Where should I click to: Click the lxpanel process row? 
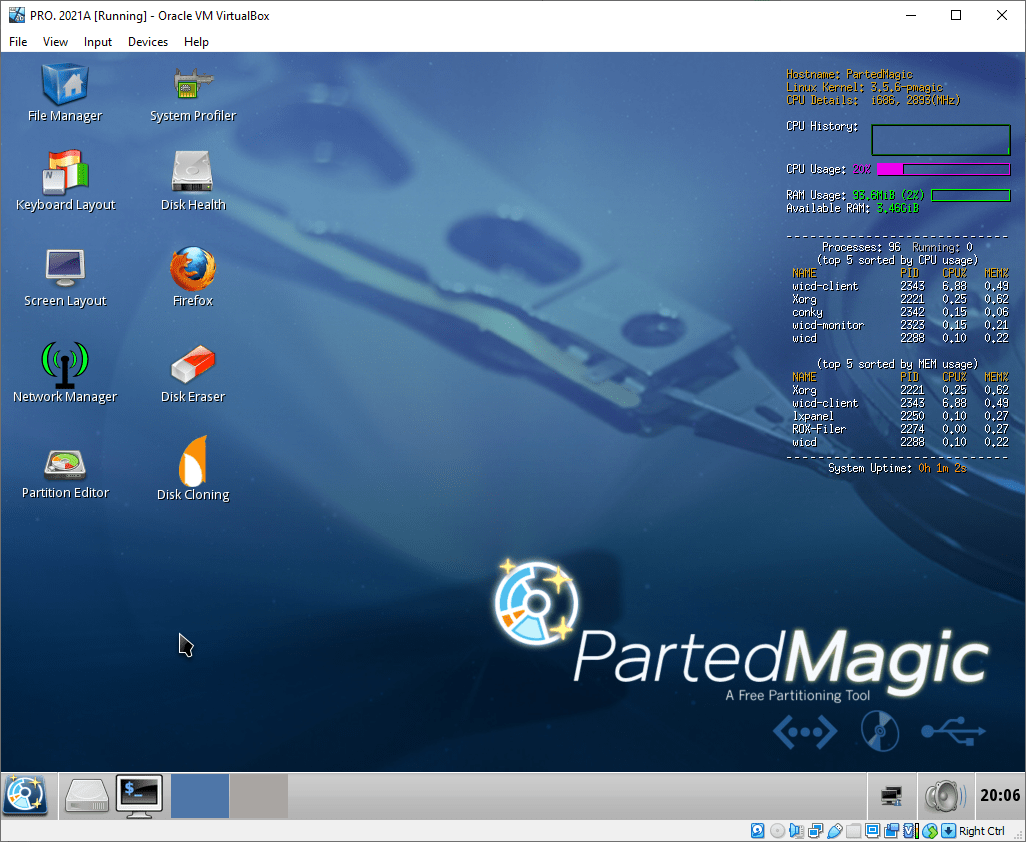pos(900,416)
